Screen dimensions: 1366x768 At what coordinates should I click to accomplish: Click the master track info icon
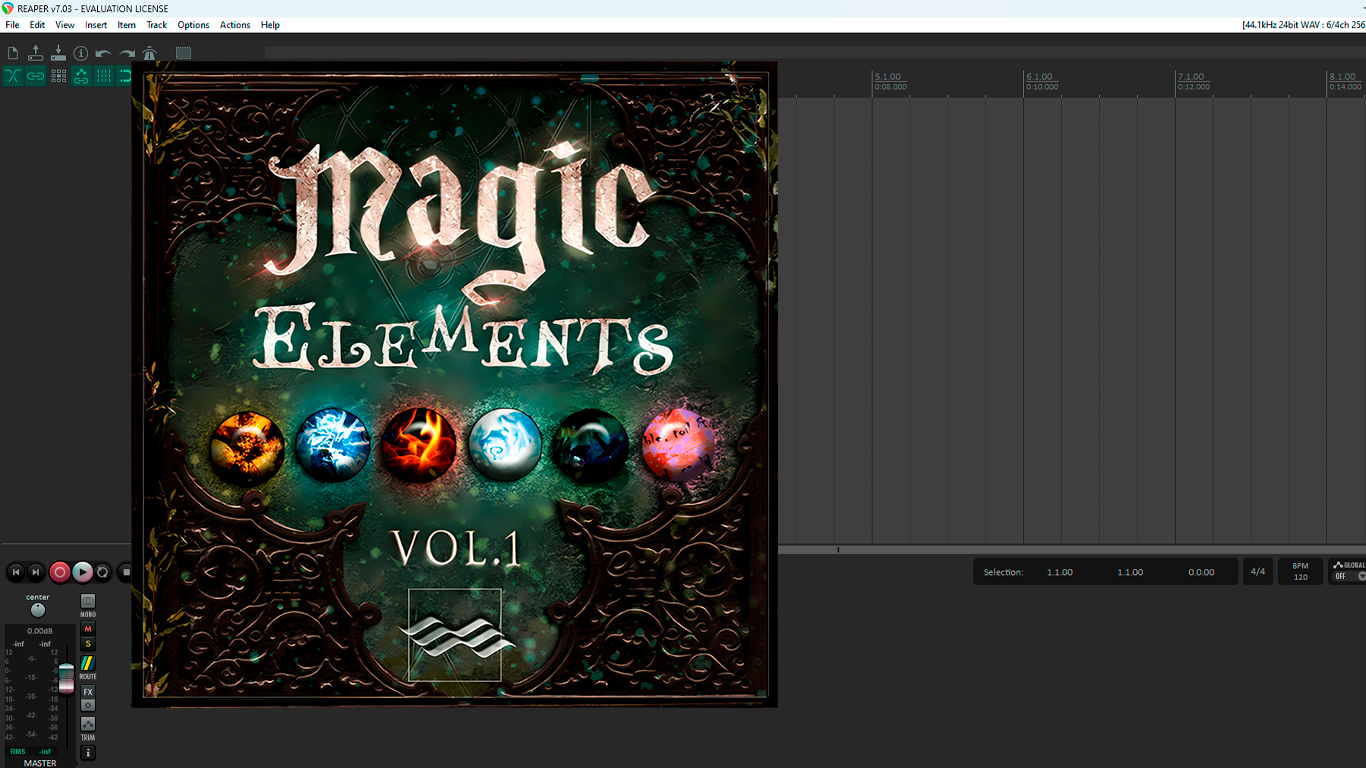coord(88,753)
